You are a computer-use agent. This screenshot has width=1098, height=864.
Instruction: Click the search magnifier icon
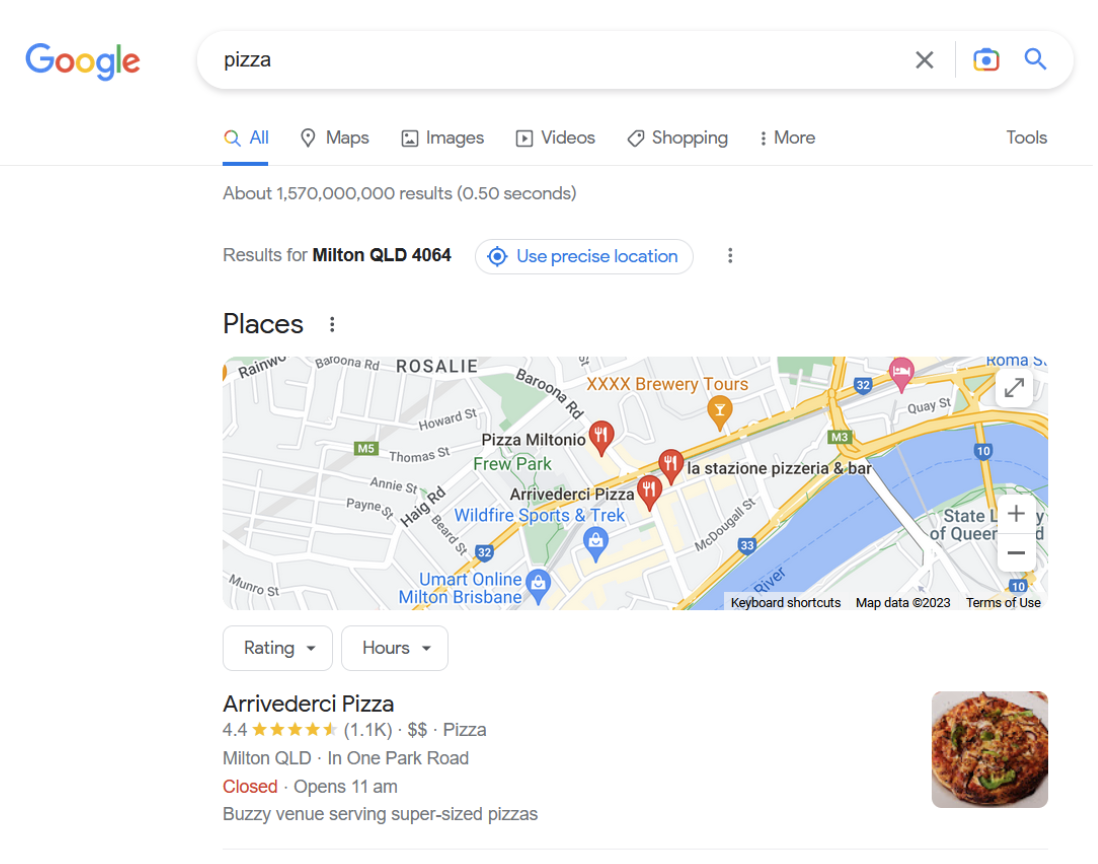click(x=1035, y=59)
